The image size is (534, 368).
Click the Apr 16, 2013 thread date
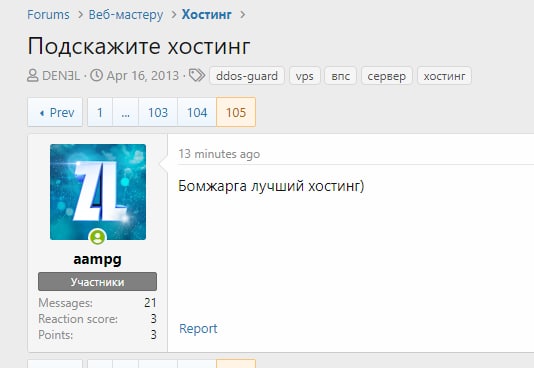coord(142,76)
